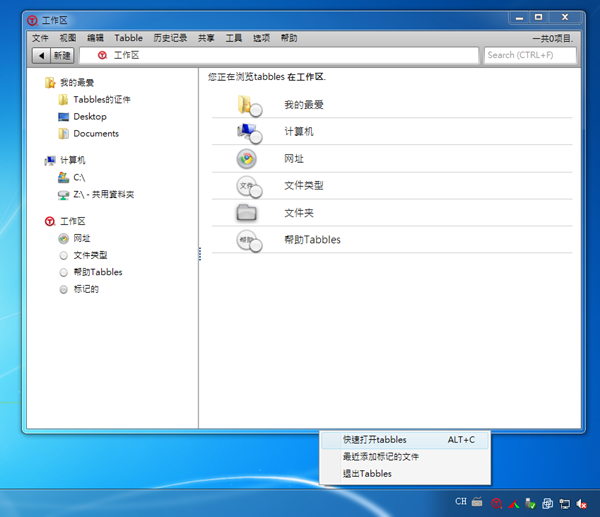The height and width of the screenshot is (517, 600).
Task: Click the 网址 label in main list
Action: [x=294, y=158]
